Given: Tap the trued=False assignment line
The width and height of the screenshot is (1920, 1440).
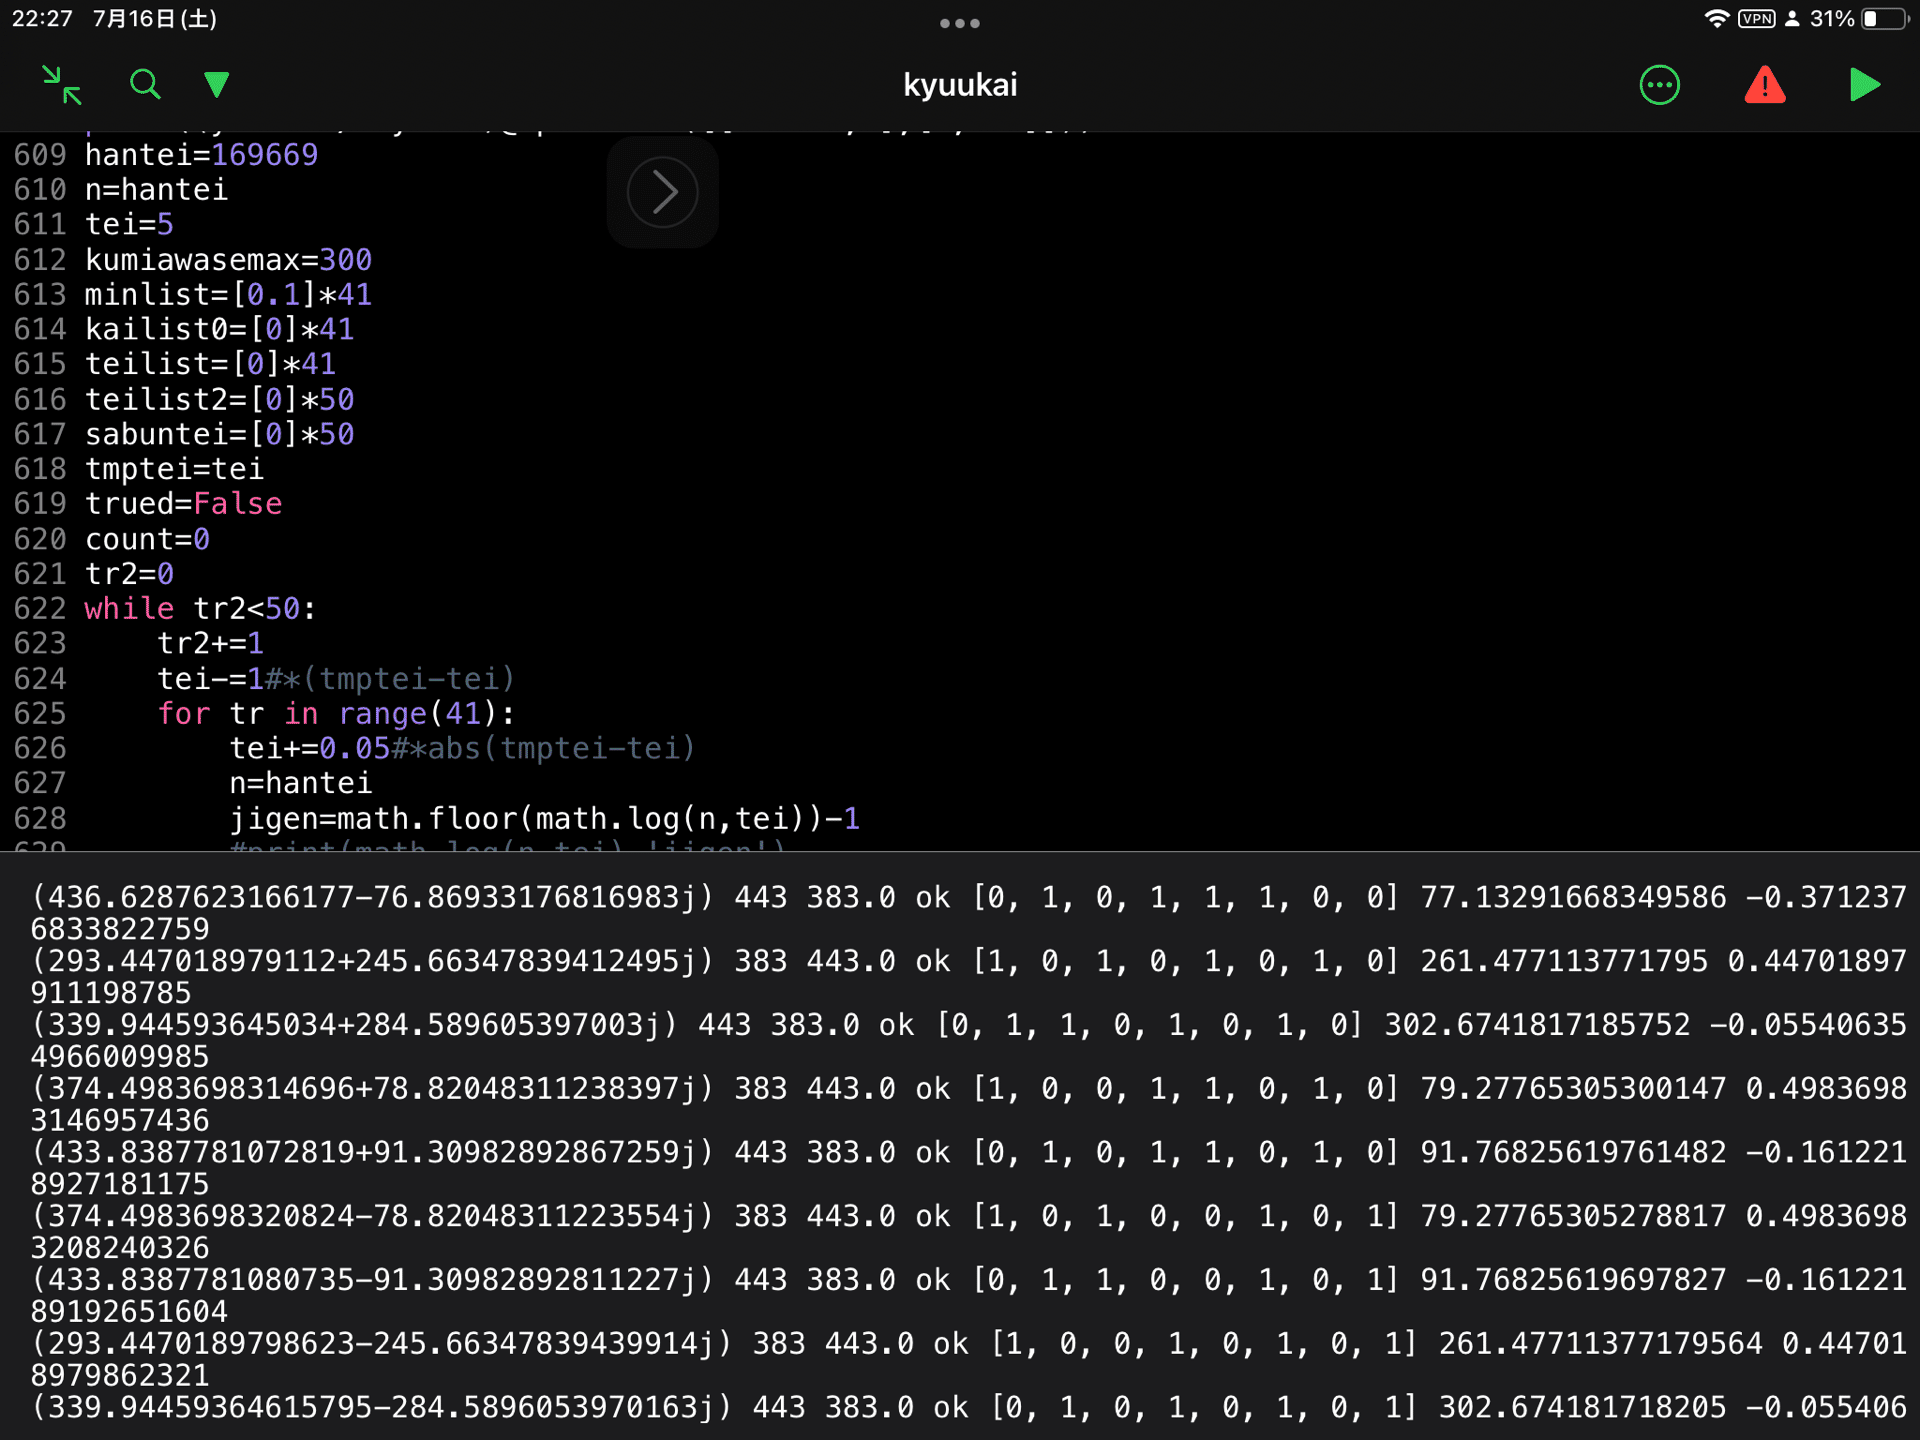Looking at the screenshot, I should coord(183,504).
